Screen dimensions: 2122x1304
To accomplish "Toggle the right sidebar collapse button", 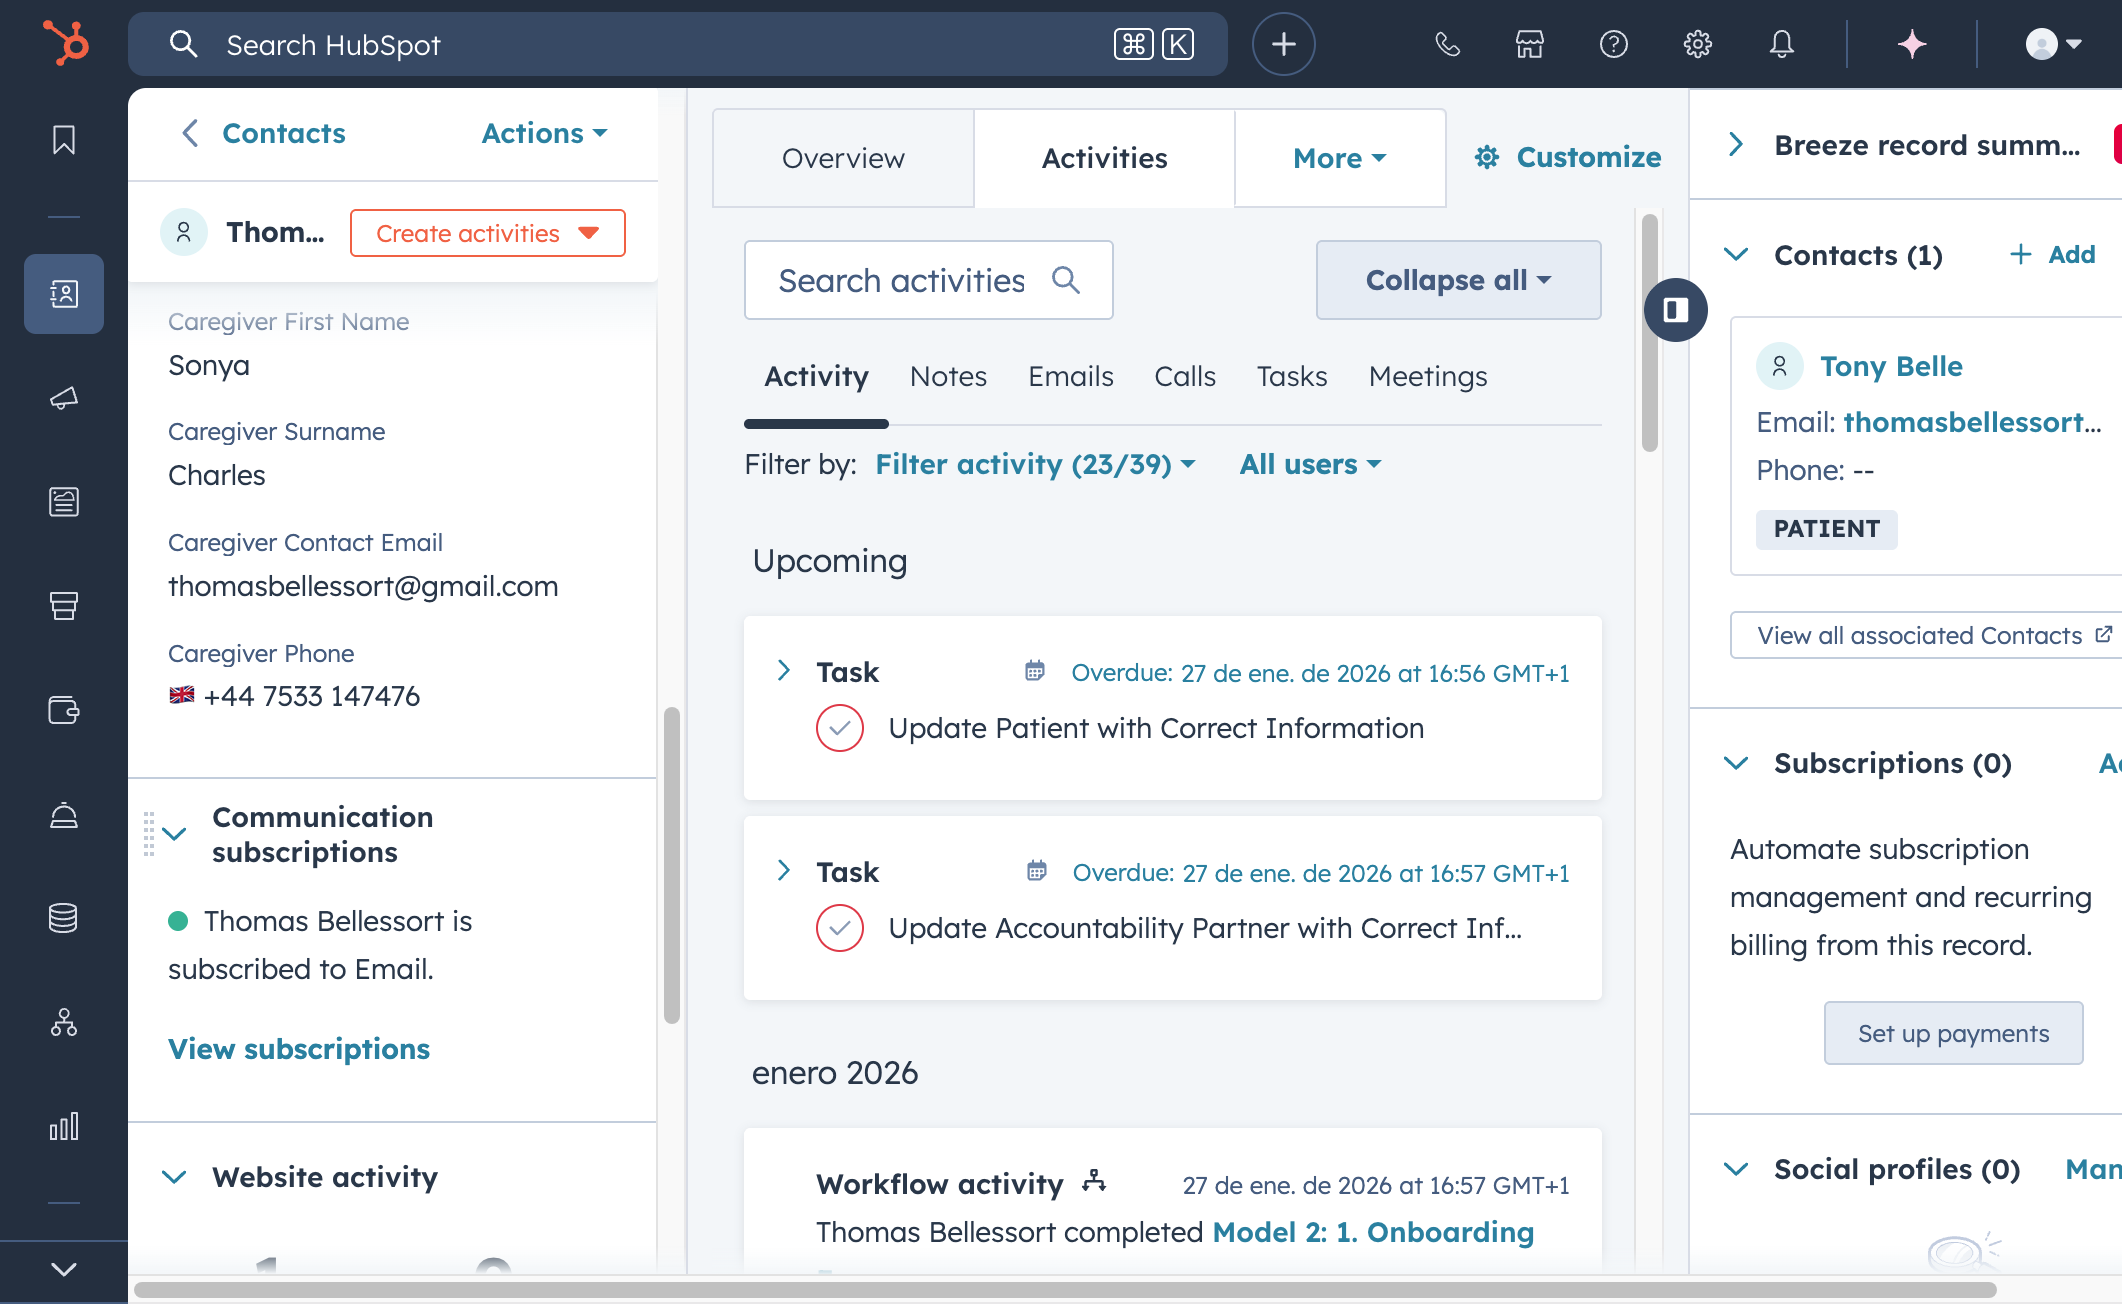I will (1676, 310).
